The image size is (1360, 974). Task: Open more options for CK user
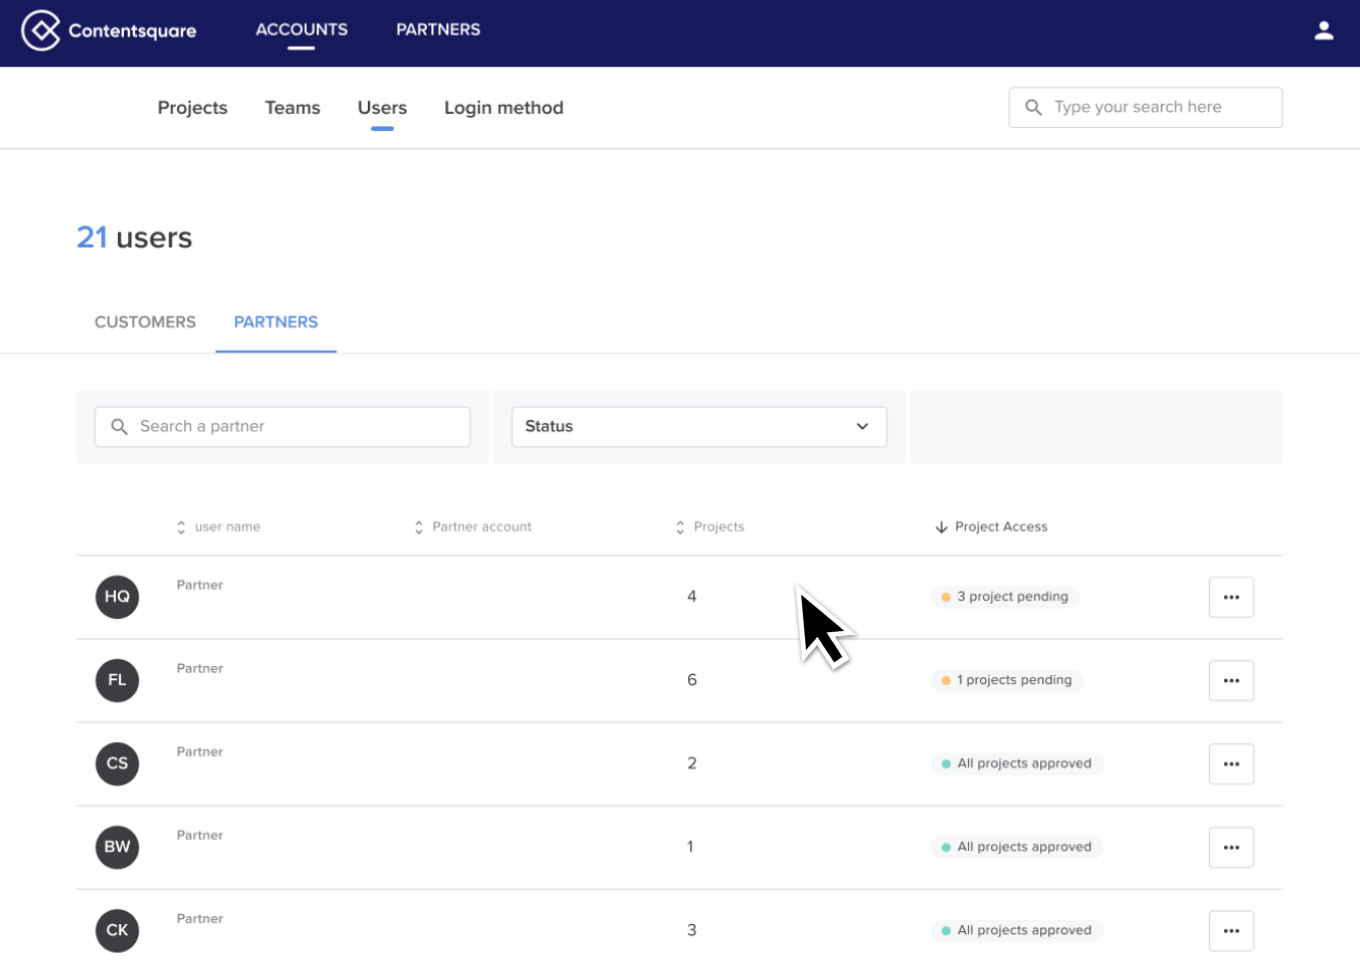1231,931
